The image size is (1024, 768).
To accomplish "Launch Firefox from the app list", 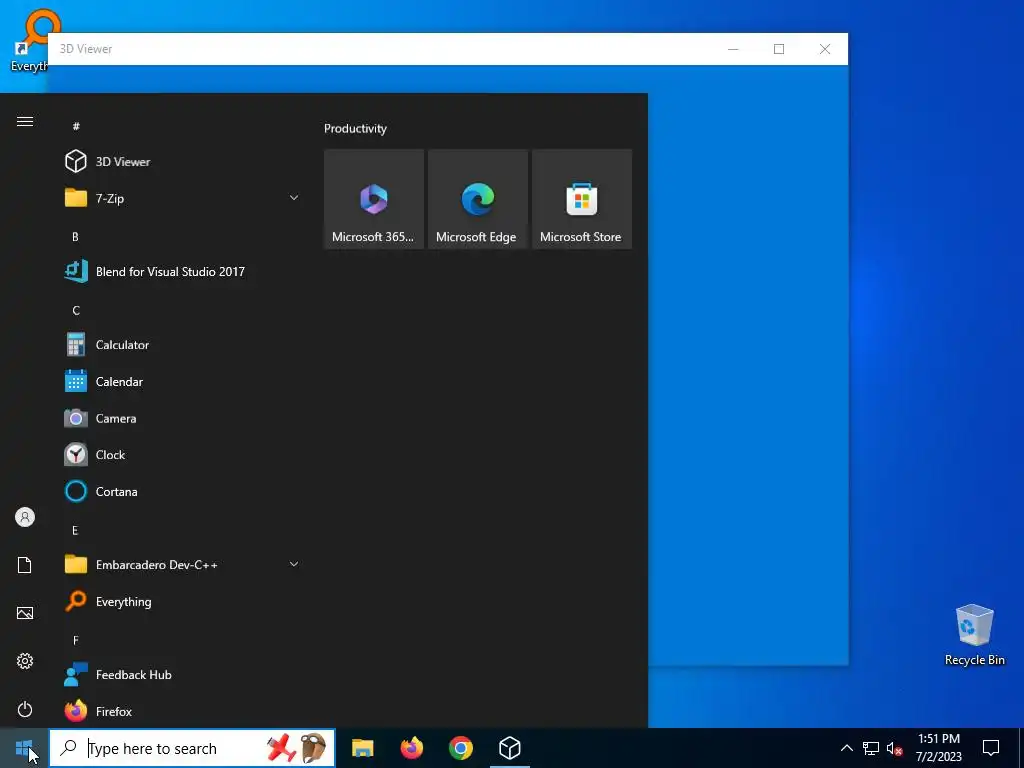I will pyautogui.click(x=182, y=711).
